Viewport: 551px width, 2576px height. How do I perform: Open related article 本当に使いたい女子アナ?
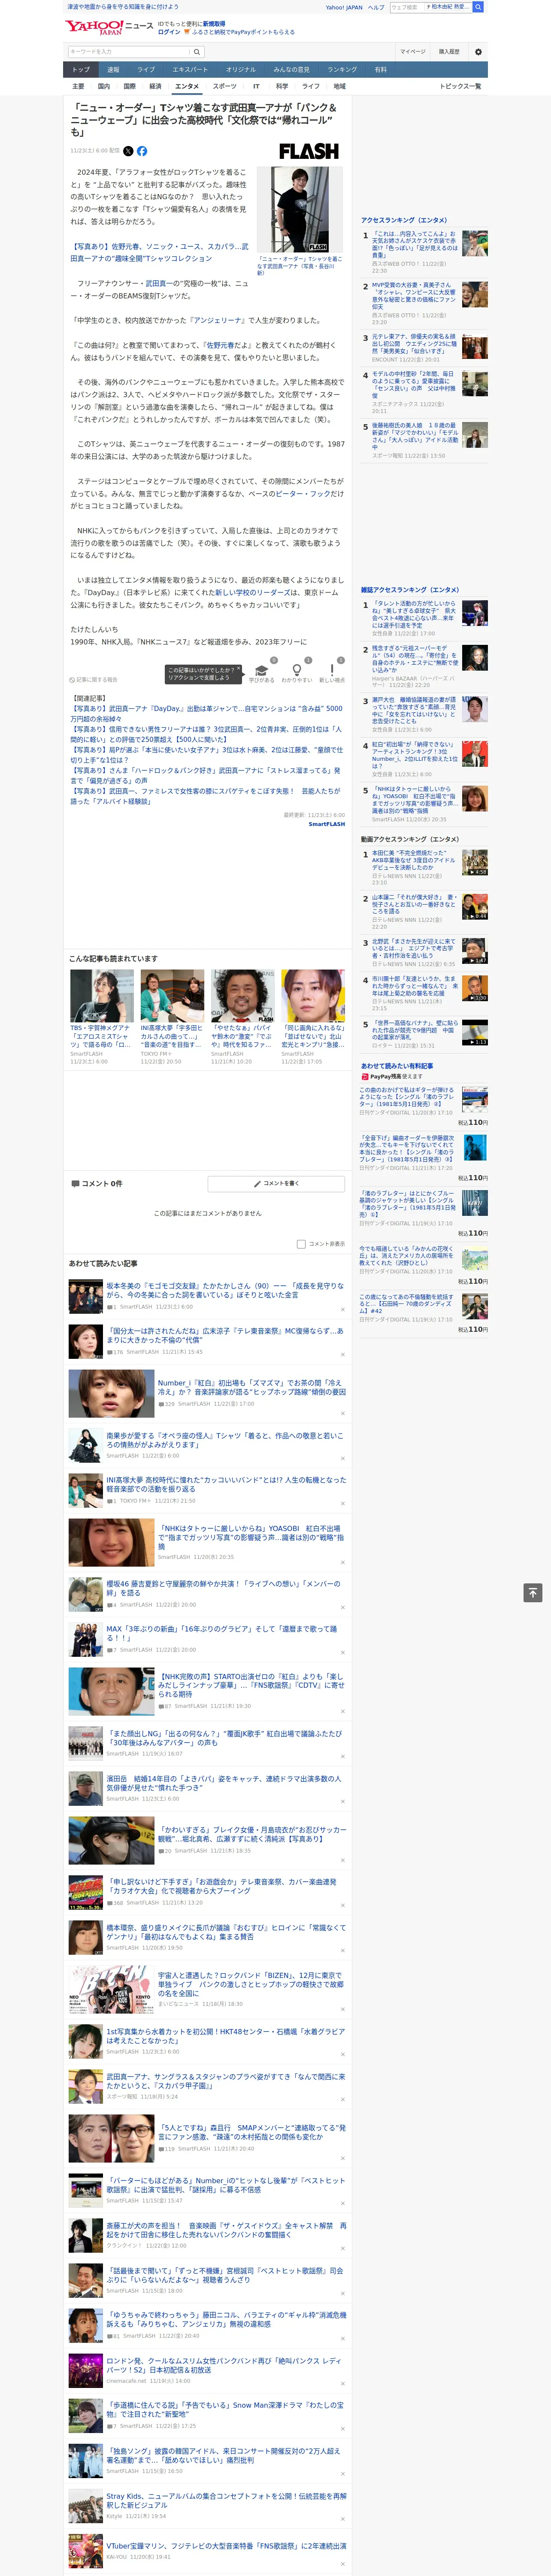206,755
